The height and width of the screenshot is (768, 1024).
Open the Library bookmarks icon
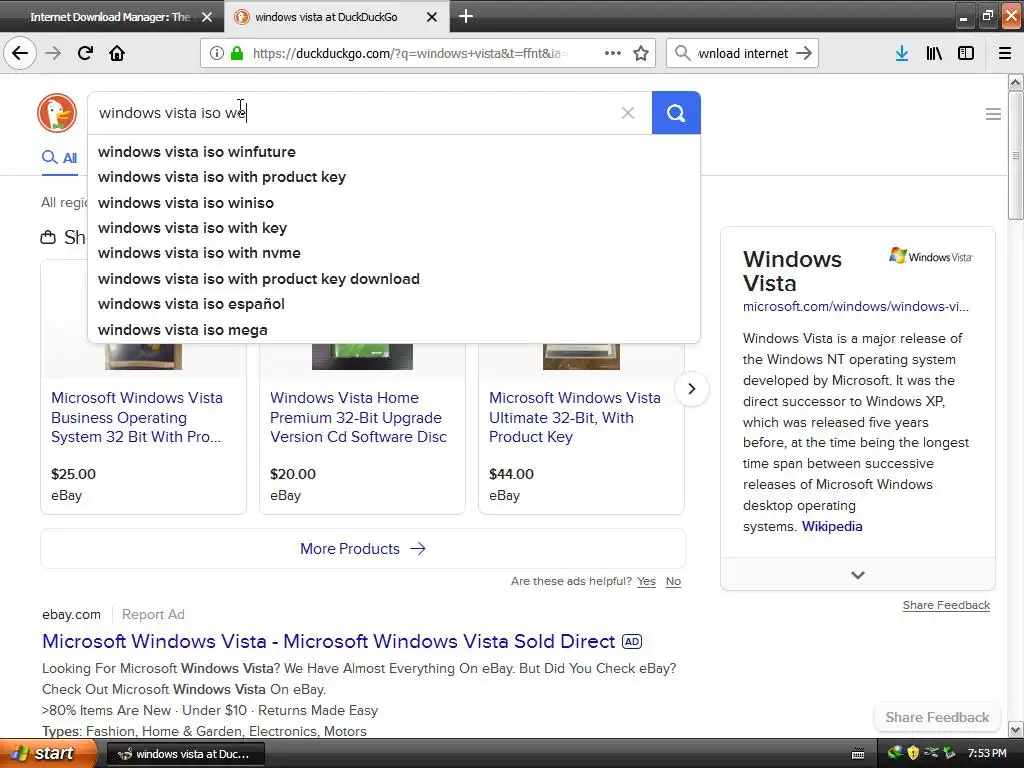(x=934, y=53)
